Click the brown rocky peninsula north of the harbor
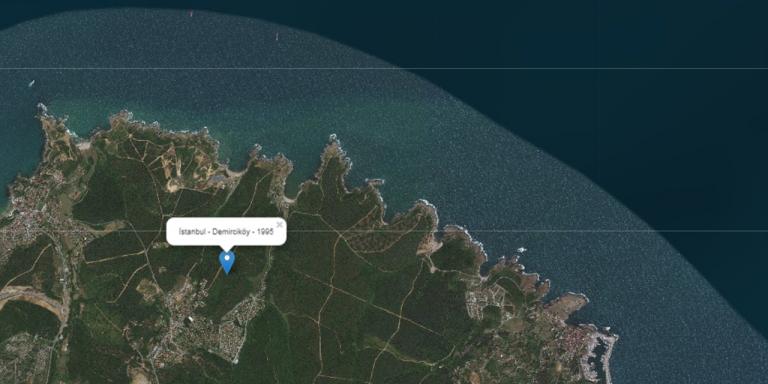The image size is (768, 384). point(567,306)
